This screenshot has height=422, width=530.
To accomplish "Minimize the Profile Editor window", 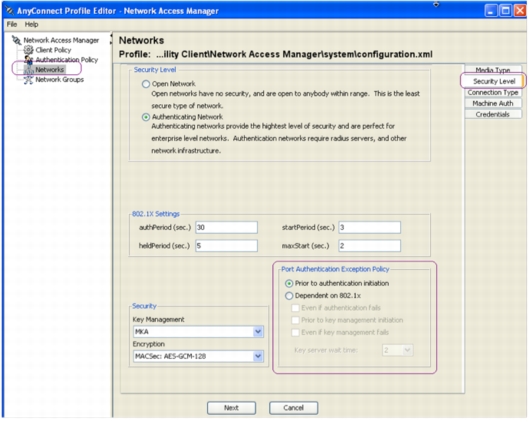I will pyautogui.click(x=491, y=11).
